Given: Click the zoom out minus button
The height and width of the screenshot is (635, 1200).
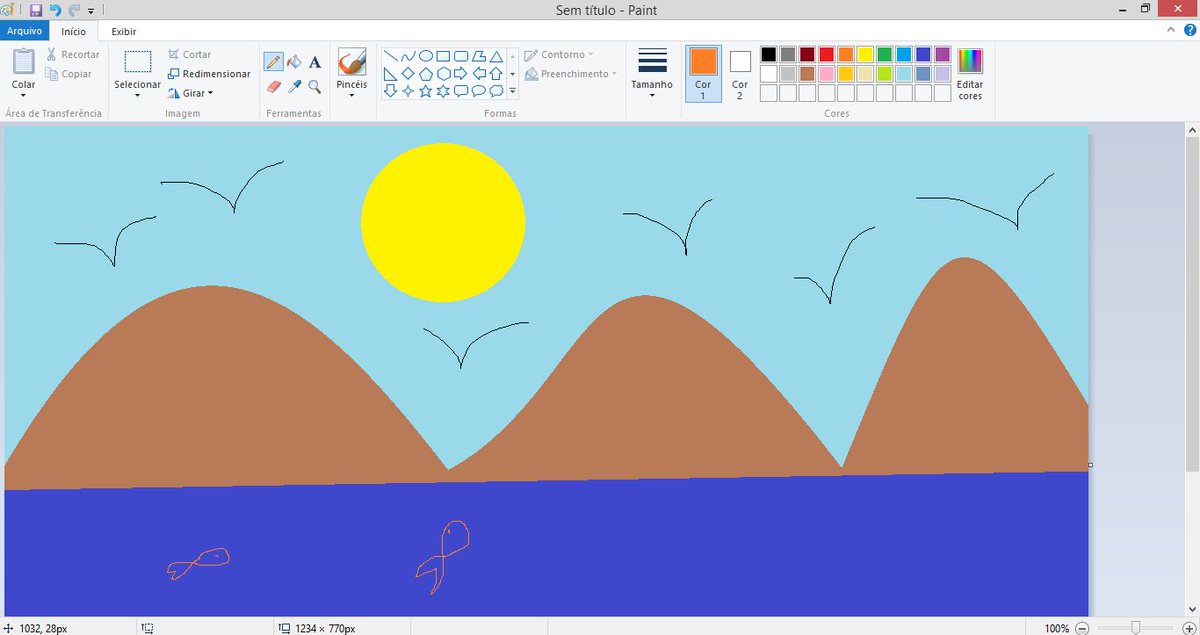Looking at the screenshot, I should click(1081, 628).
